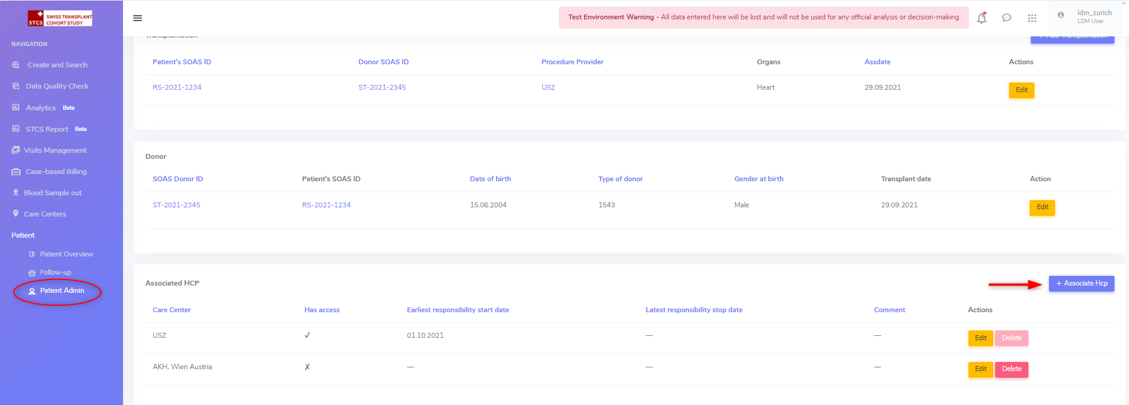This screenshot has height=405, width=1129.
Task: Navigate to Case-based Billing
Action: pyautogui.click(x=56, y=172)
